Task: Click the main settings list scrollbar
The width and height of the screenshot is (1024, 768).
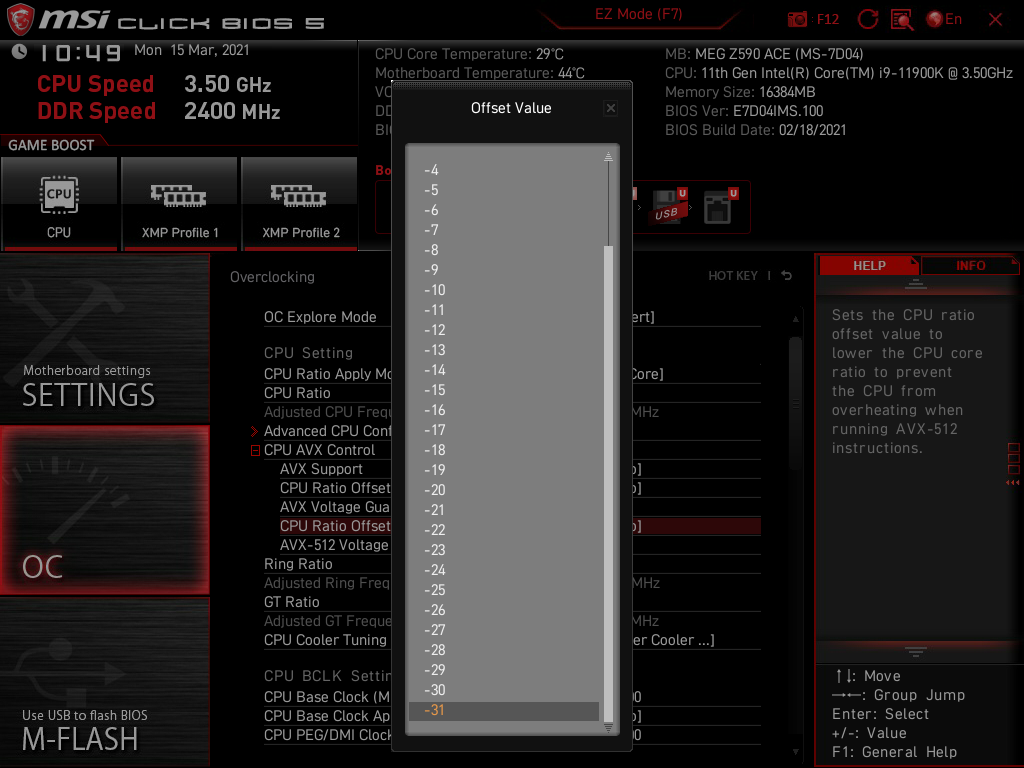Action: pos(795,405)
